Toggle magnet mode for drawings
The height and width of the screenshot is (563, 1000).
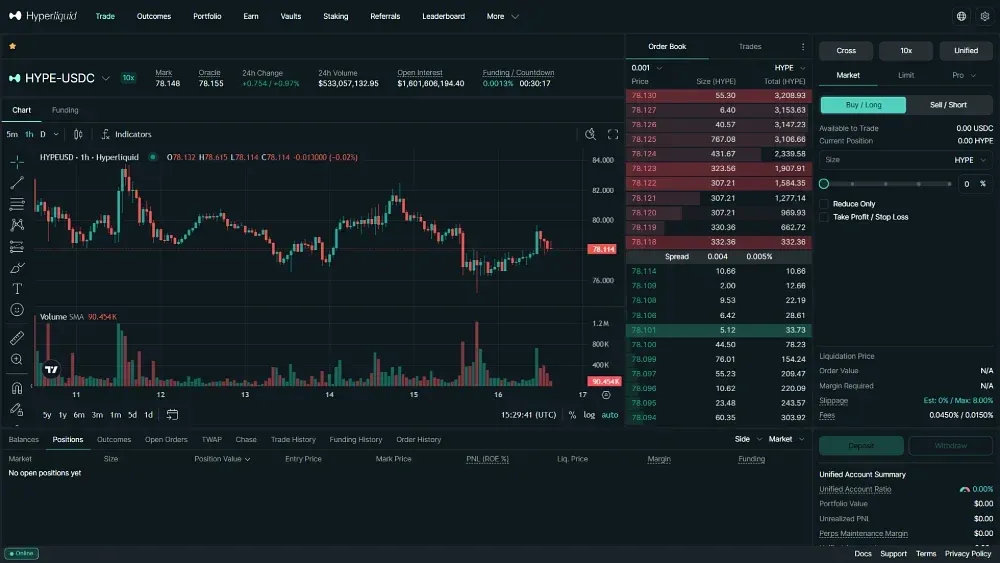click(17, 388)
